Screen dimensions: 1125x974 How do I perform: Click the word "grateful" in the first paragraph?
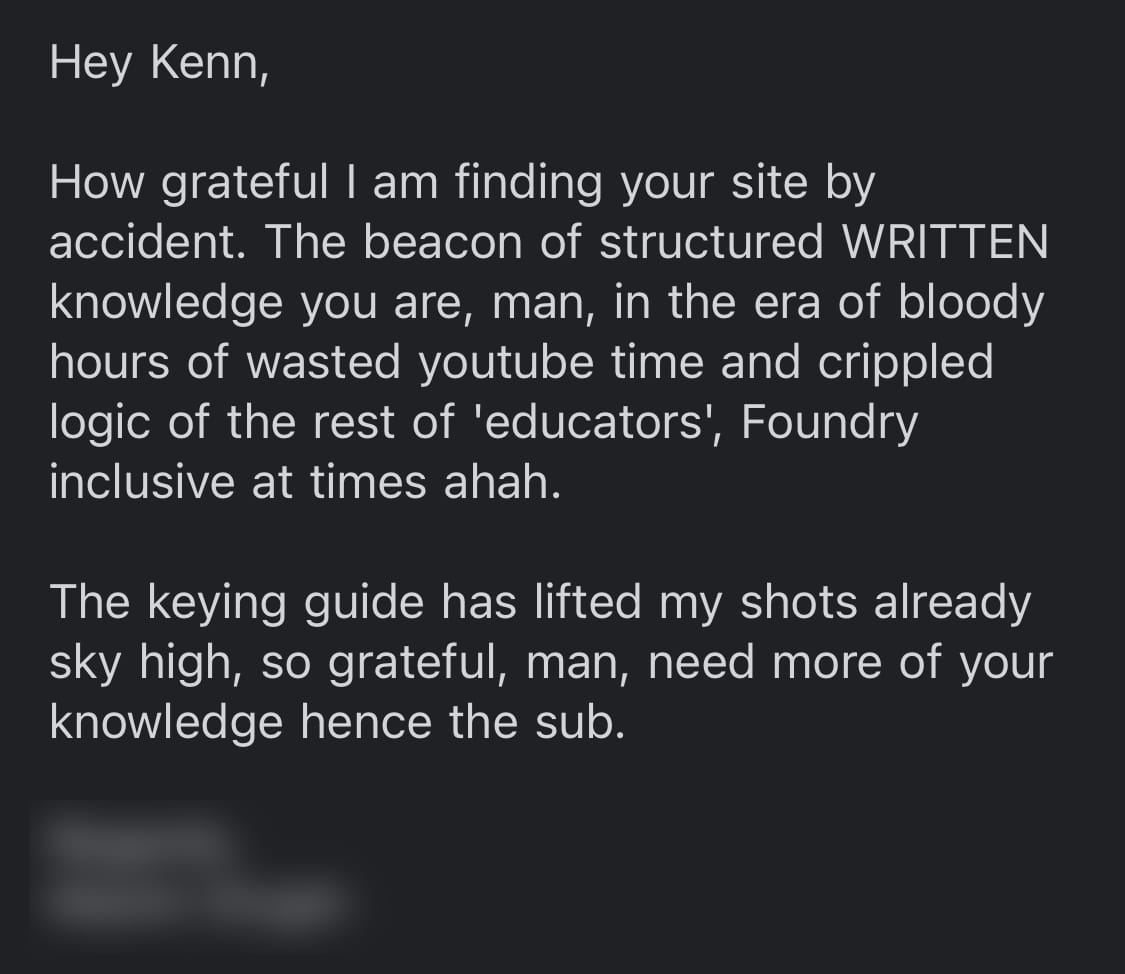tap(244, 183)
